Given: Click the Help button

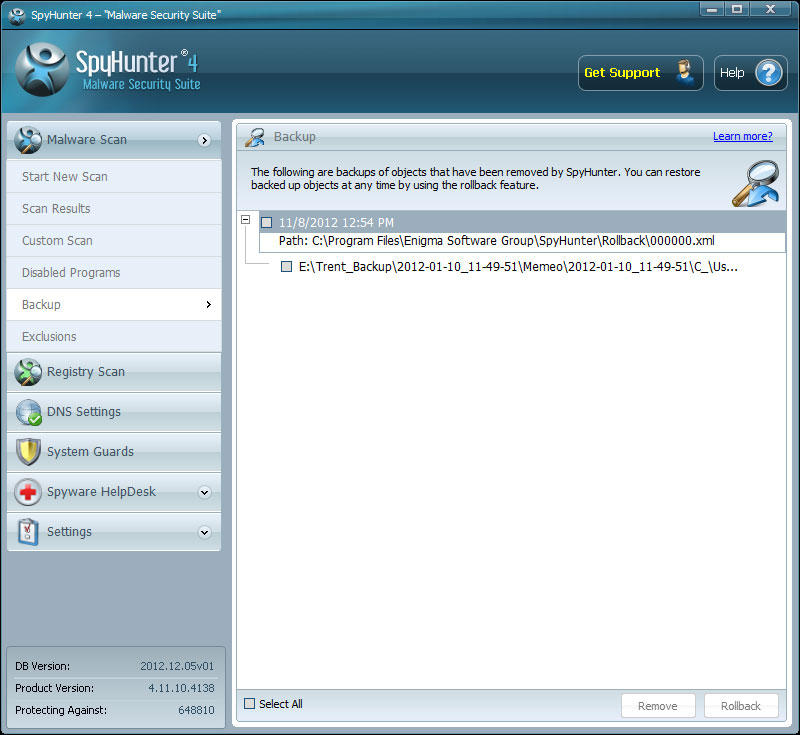Looking at the screenshot, I should coord(751,73).
